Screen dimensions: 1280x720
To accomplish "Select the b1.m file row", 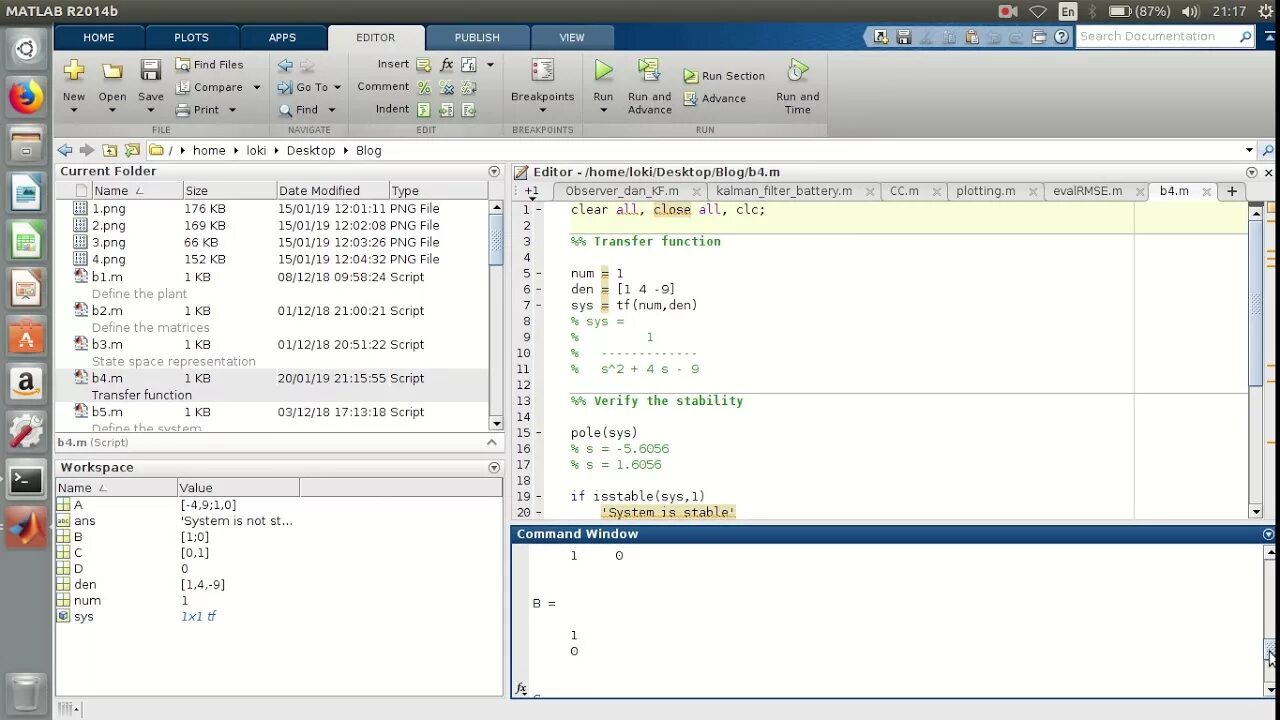I will pos(272,277).
